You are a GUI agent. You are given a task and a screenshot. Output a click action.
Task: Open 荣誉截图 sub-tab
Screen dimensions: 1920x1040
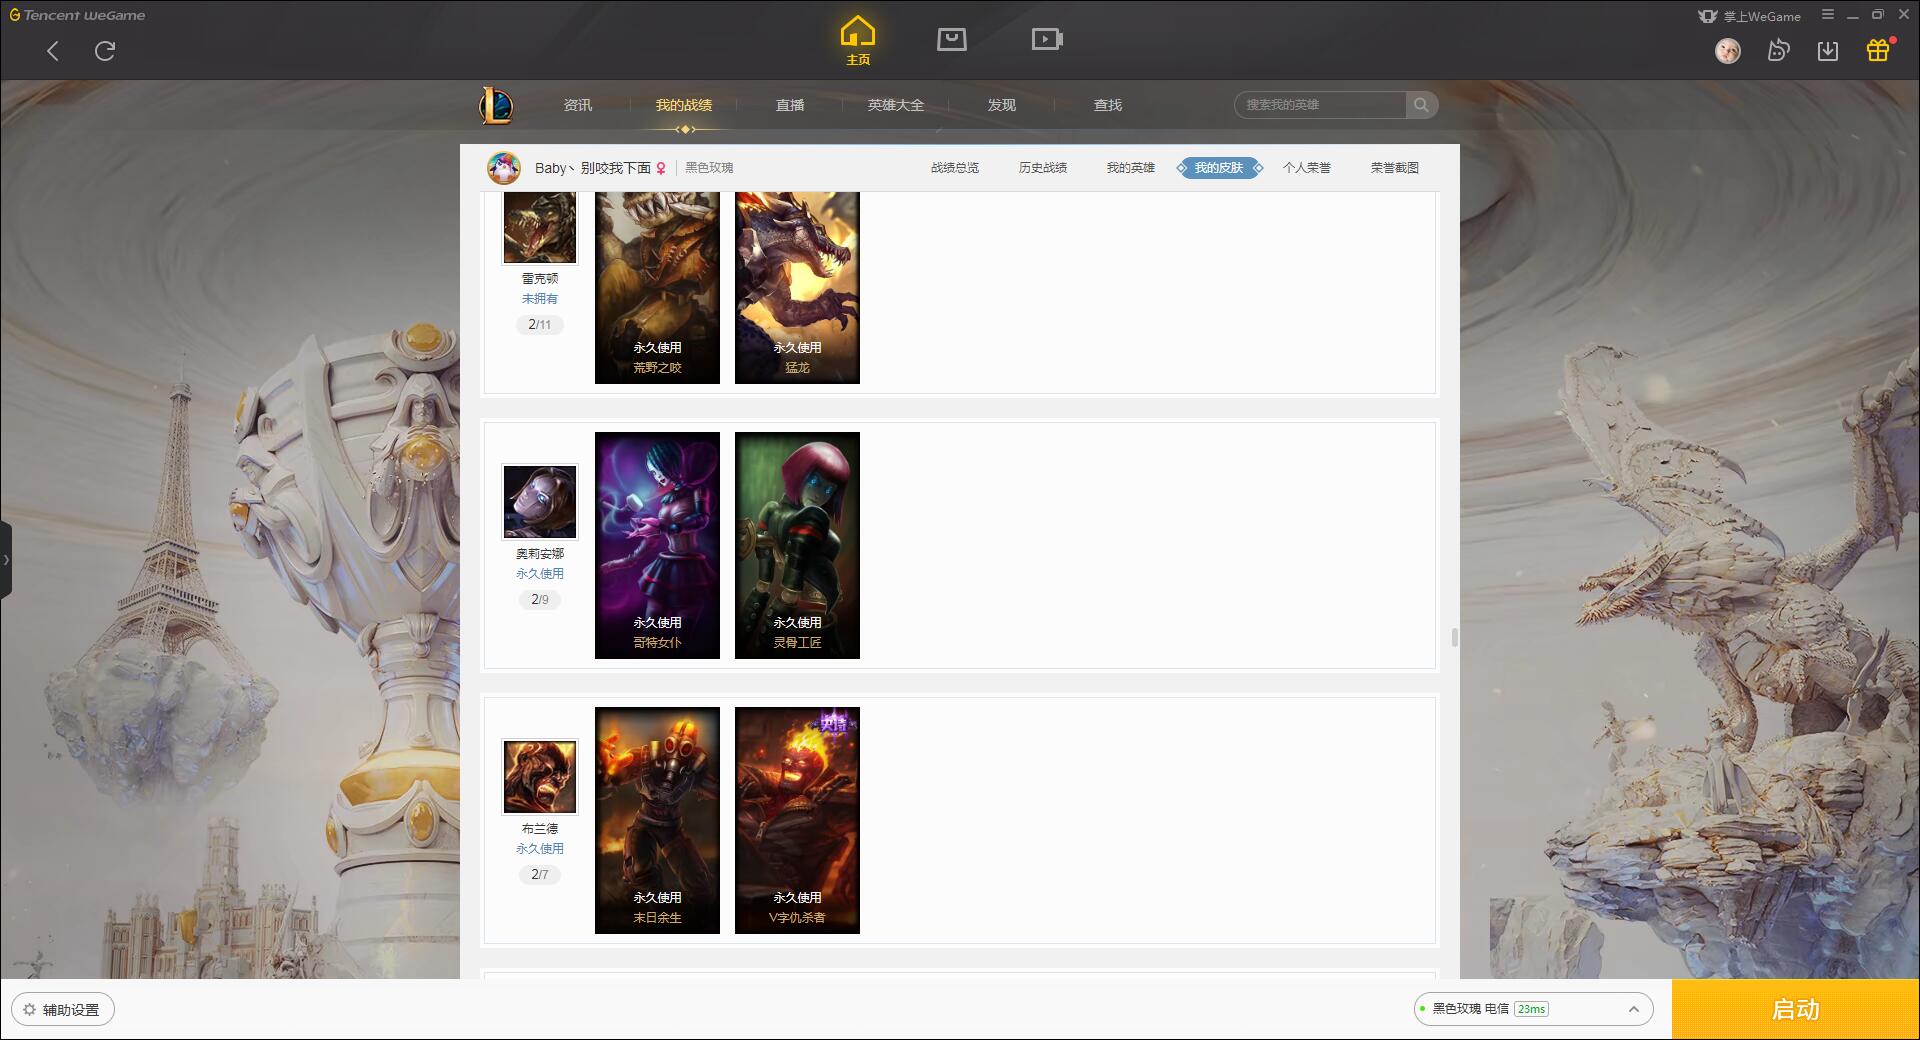pos(1395,168)
